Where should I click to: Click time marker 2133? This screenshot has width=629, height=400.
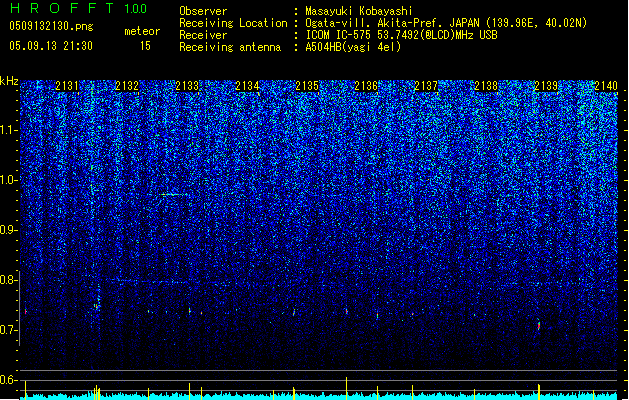(x=187, y=86)
